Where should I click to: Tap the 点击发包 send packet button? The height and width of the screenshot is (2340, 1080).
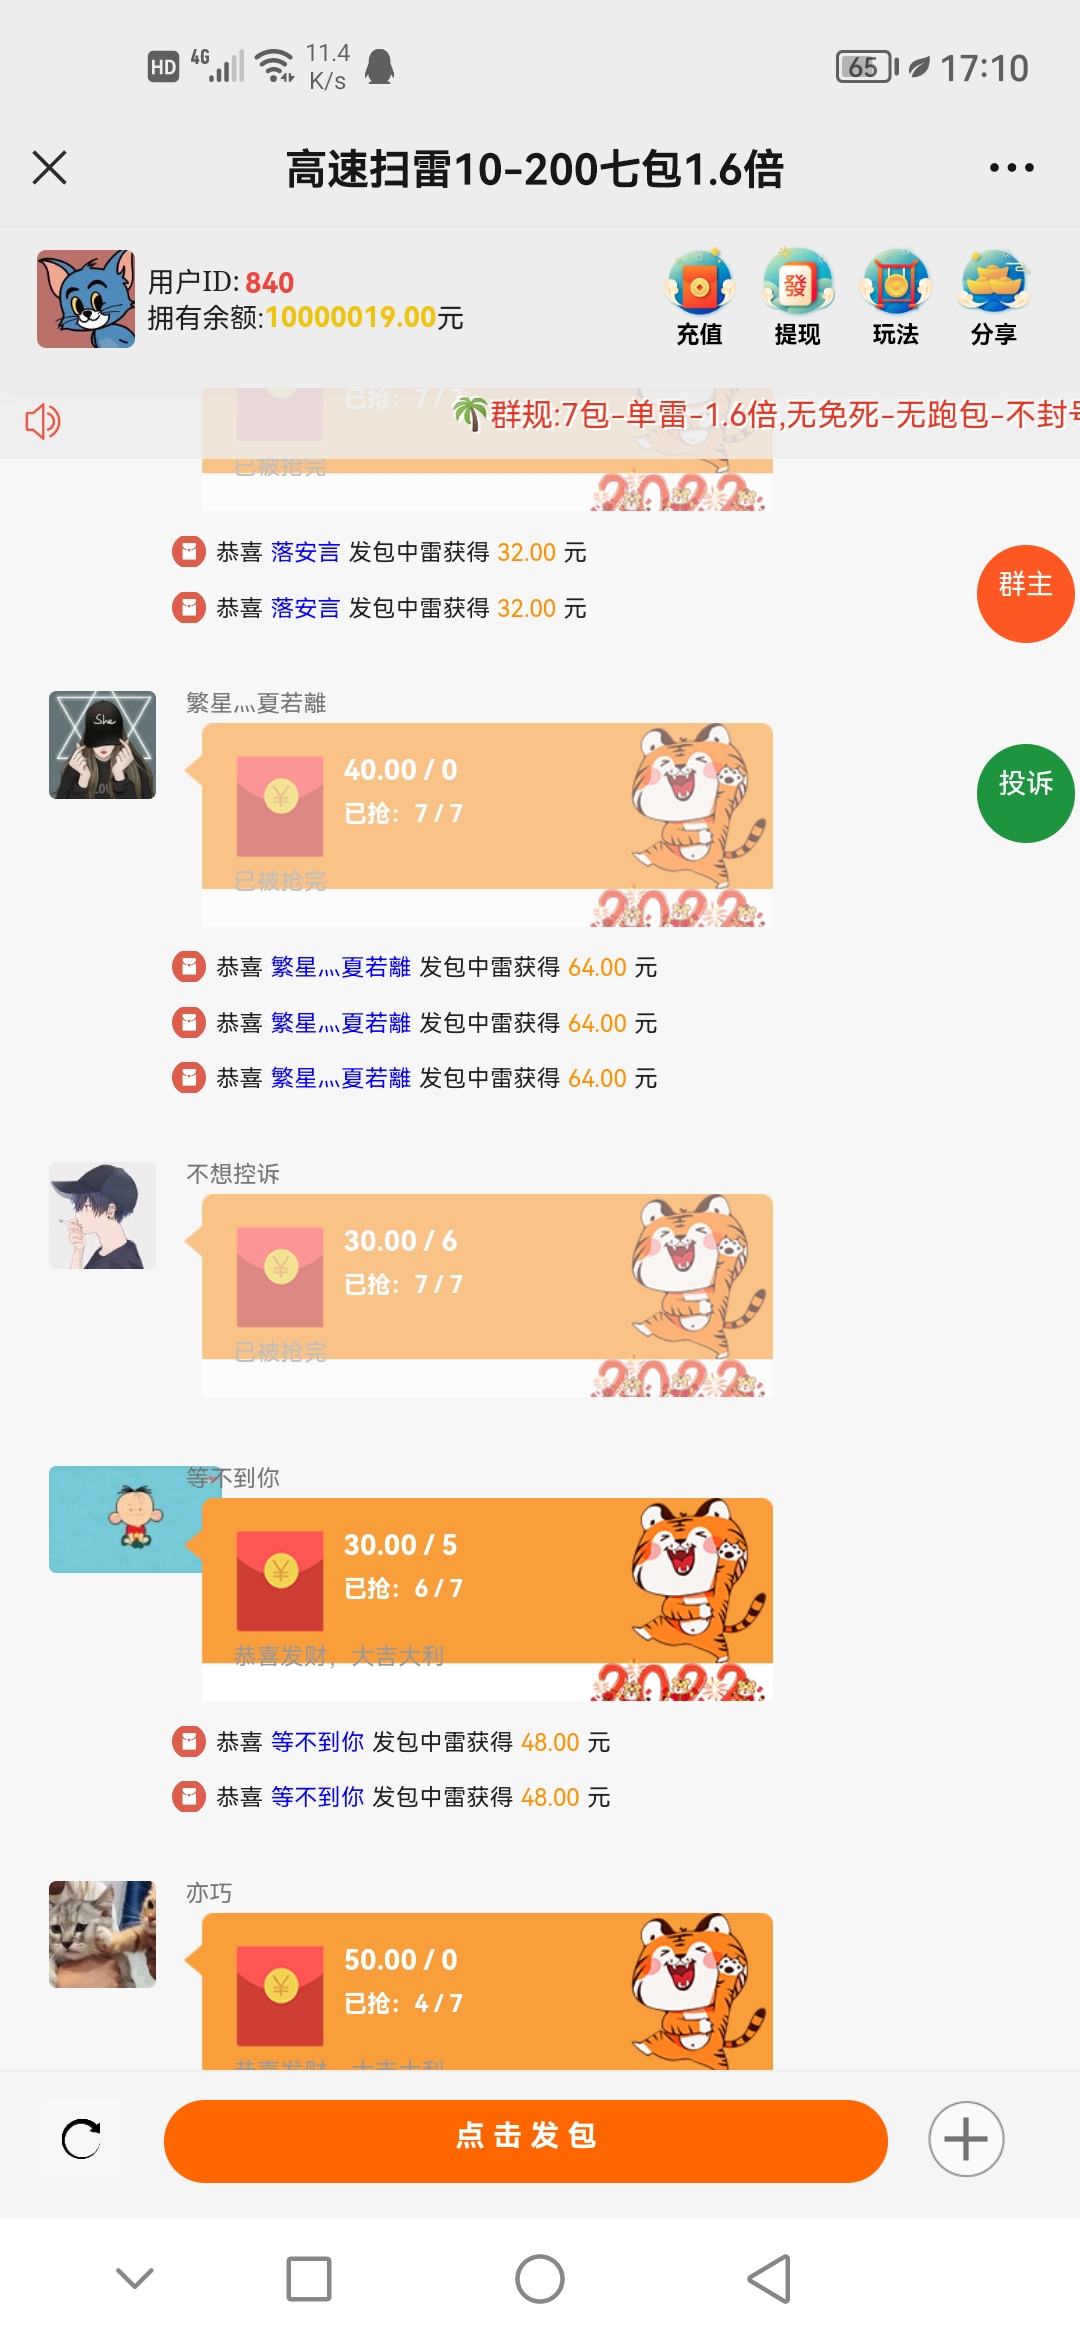(x=526, y=2140)
